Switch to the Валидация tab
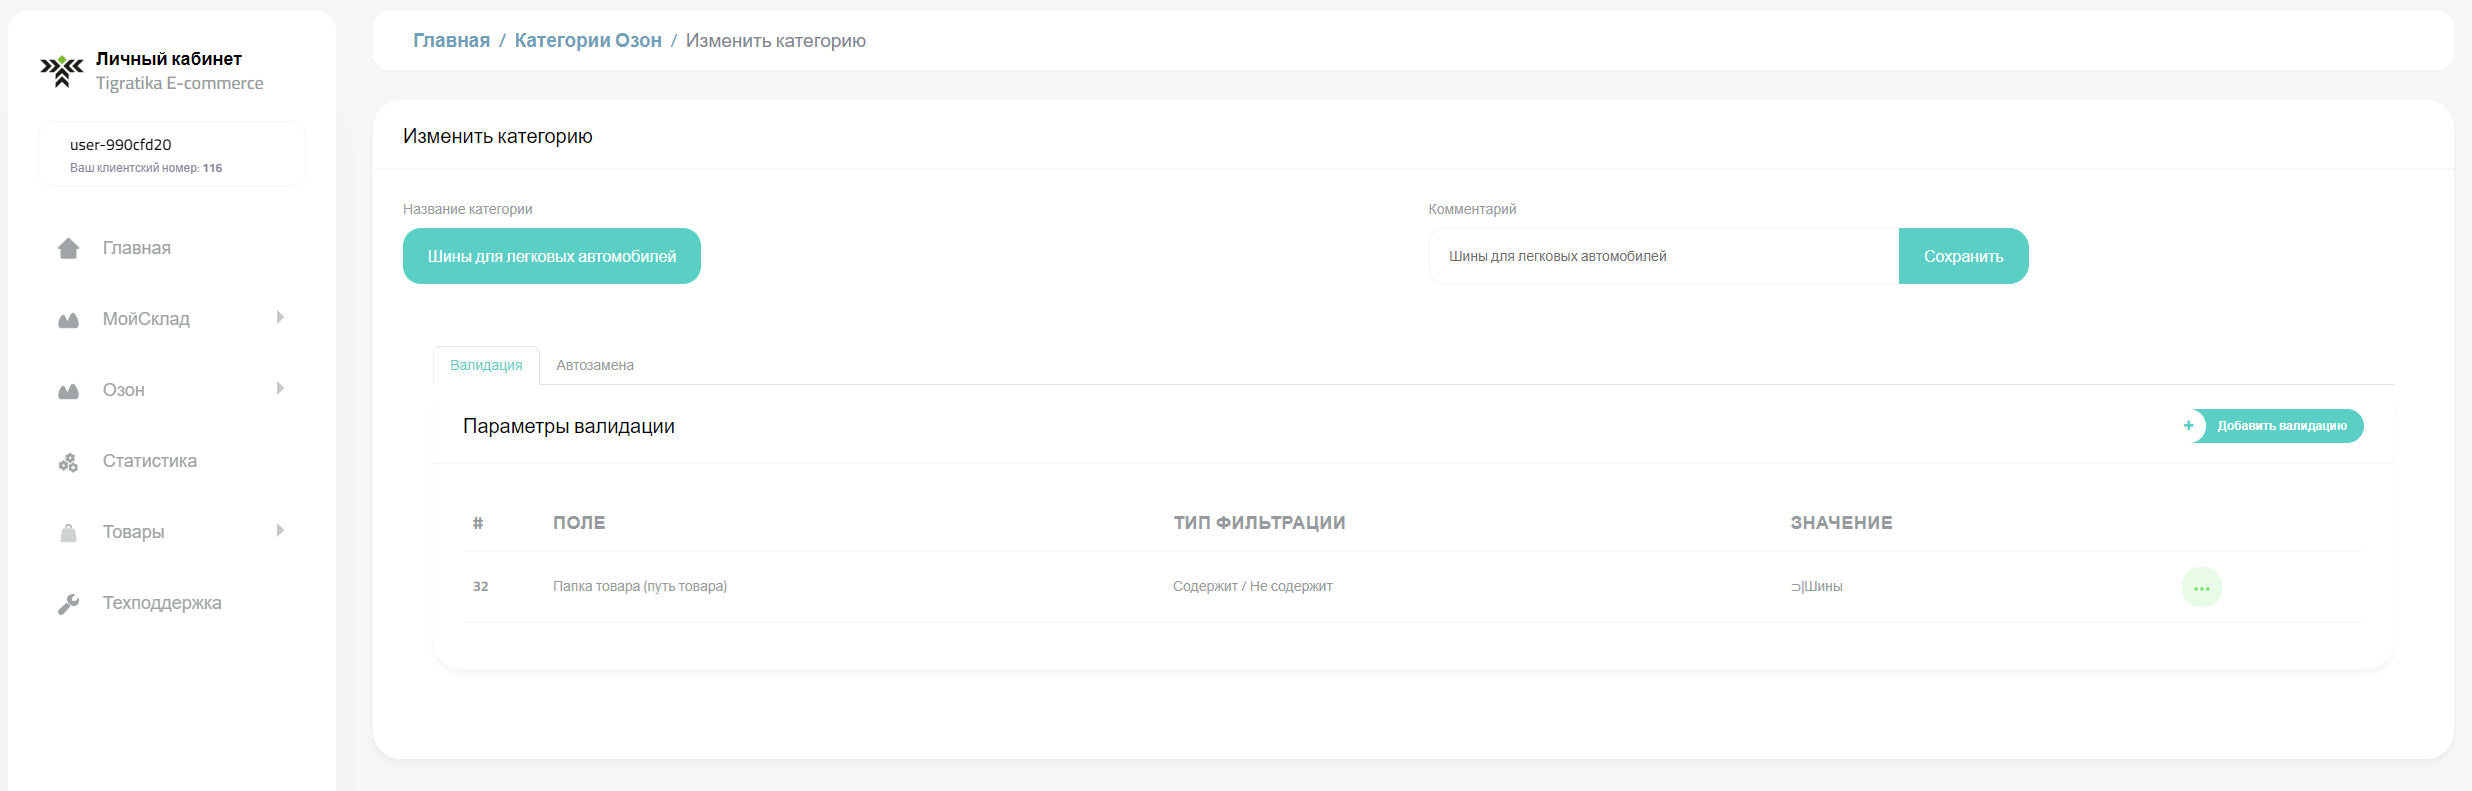The width and height of the screenshot is (2472, 791). point(486,365)
